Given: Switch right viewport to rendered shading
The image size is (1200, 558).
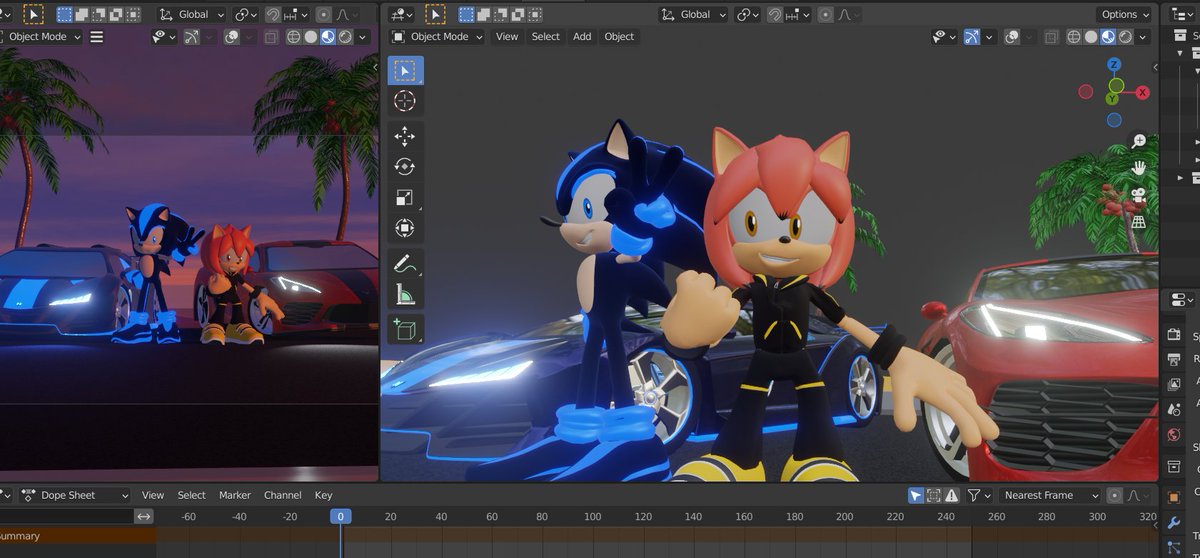Looking at the screenshot, I should coord(1125,37).
